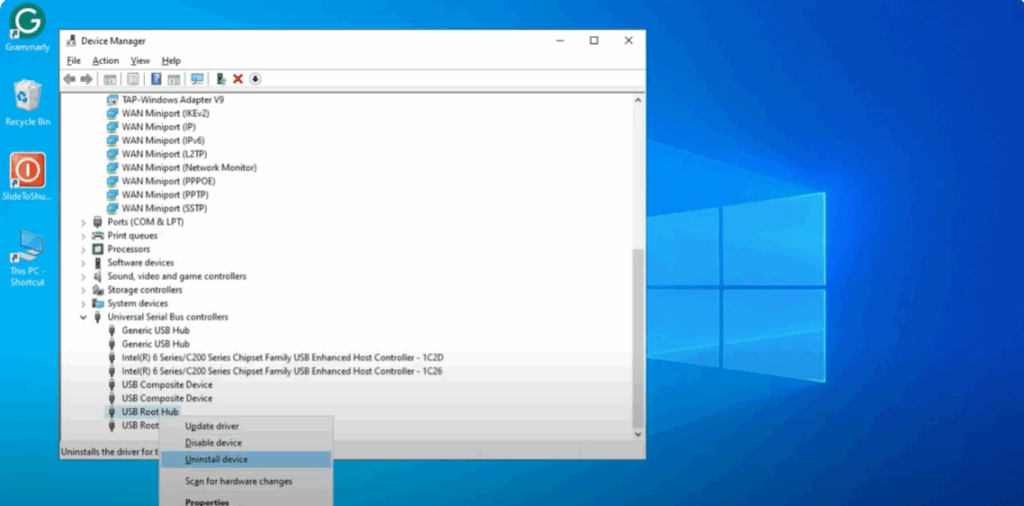Image resolution: width=1024 pixels, height=506 pixels.
Task: Open the View menu
Action: (x=140, y=61)
